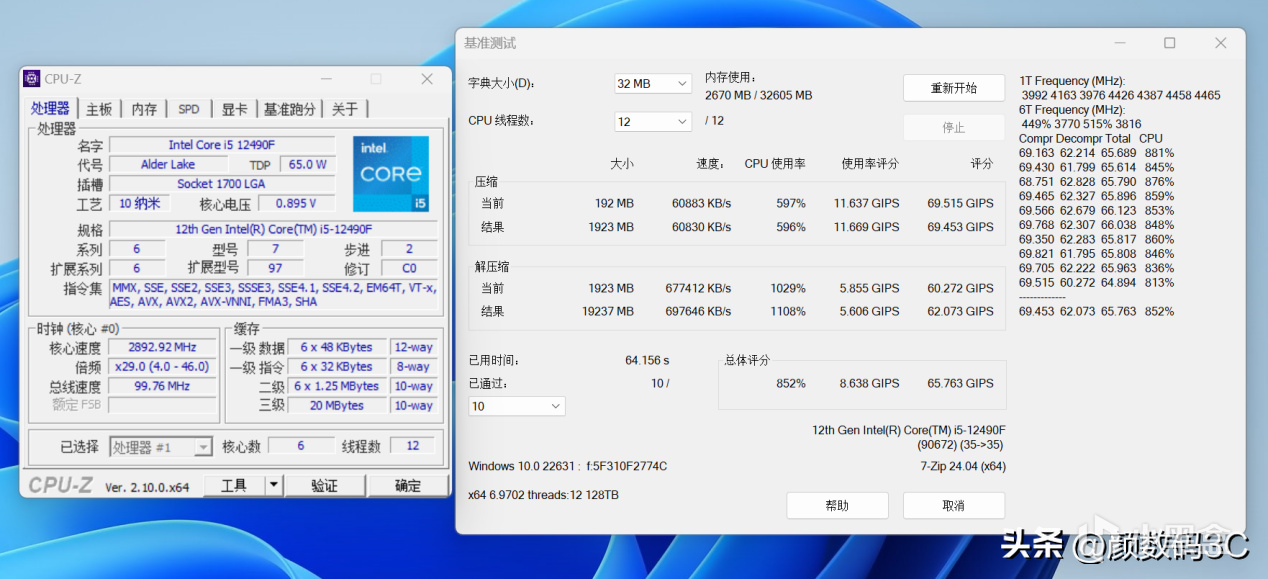Click the 解压缩 结果 speed 697646 KB/s

698,311
